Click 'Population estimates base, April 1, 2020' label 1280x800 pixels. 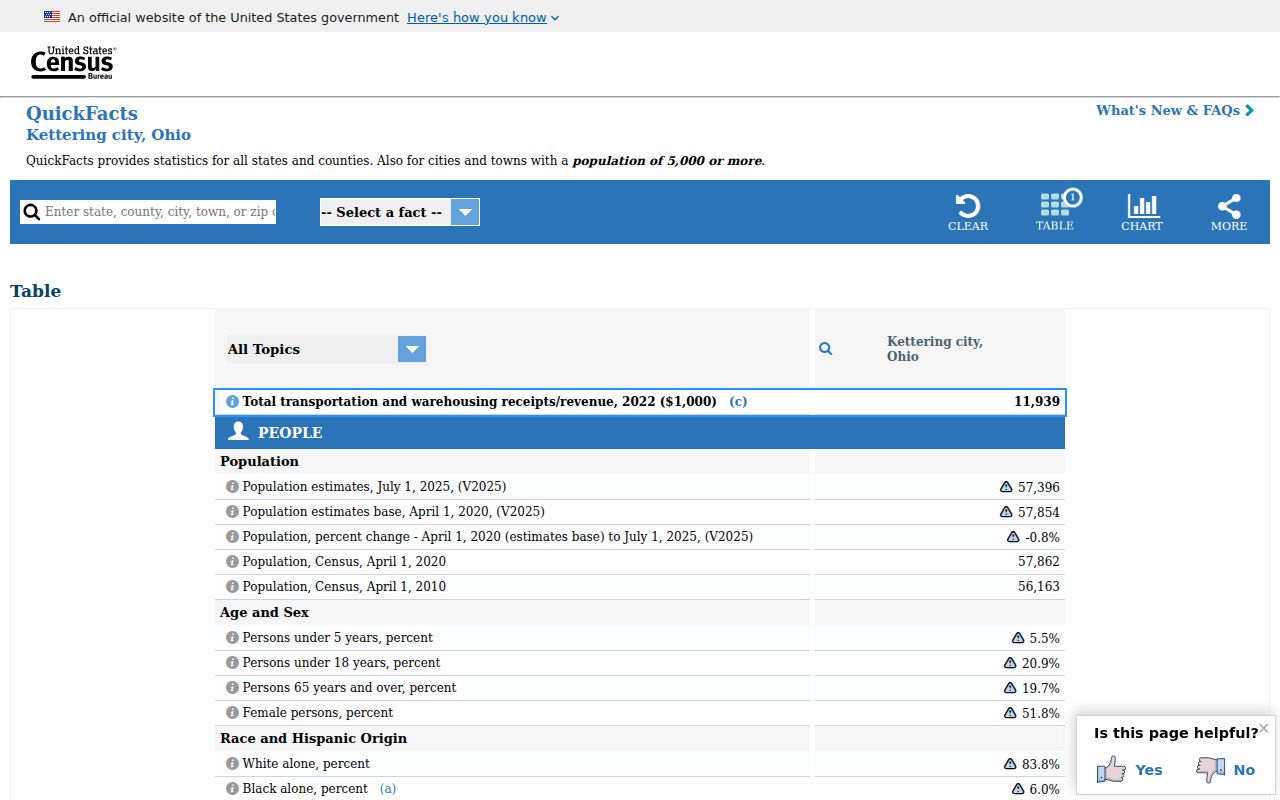click(x=393, y=512)
